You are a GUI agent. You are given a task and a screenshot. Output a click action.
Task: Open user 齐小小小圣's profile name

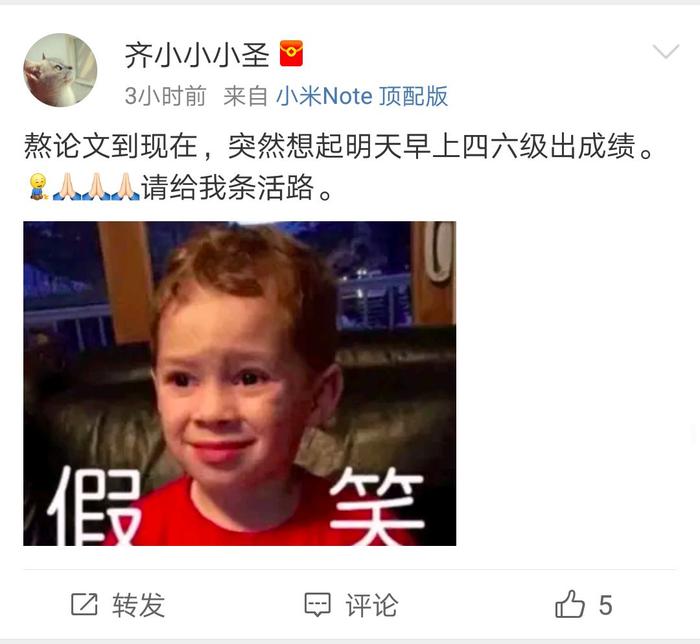point(197,55)
